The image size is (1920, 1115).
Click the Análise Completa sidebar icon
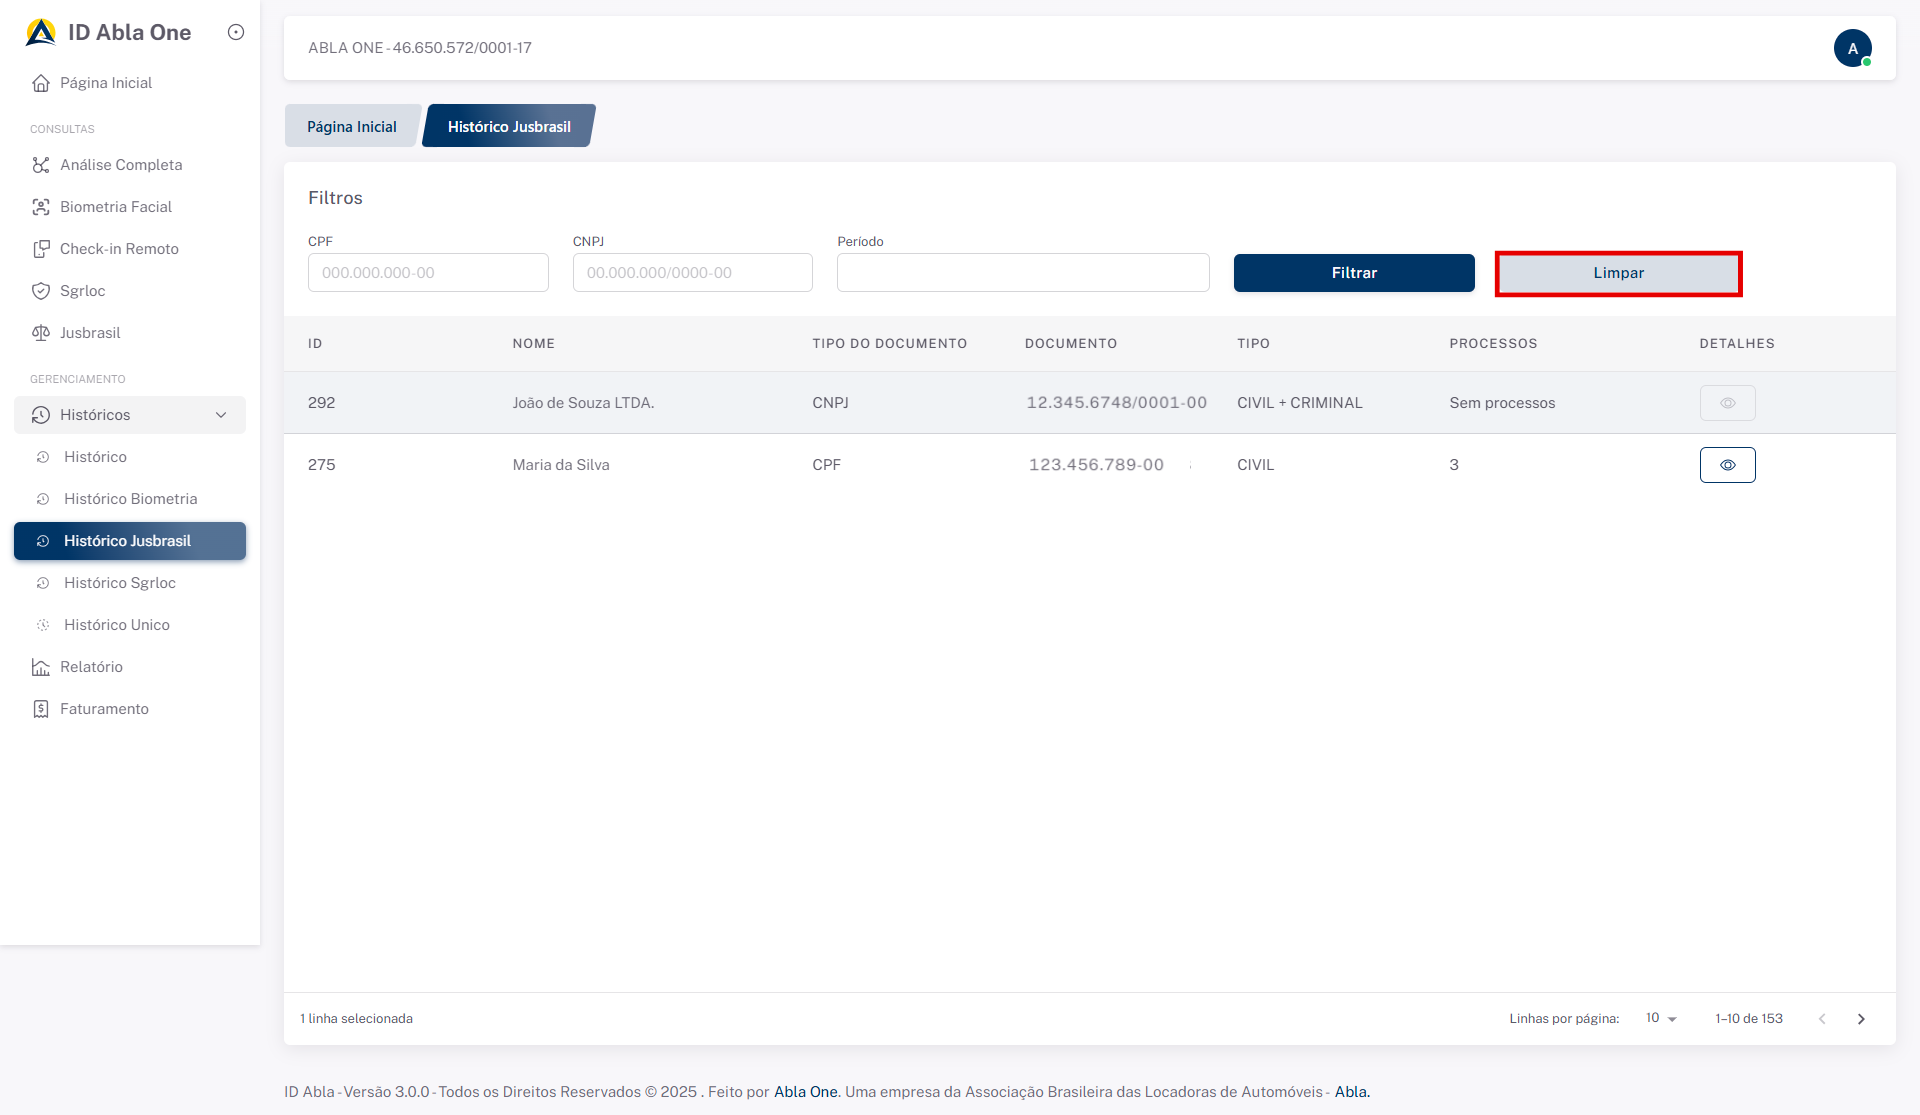[x=41, y=165]
